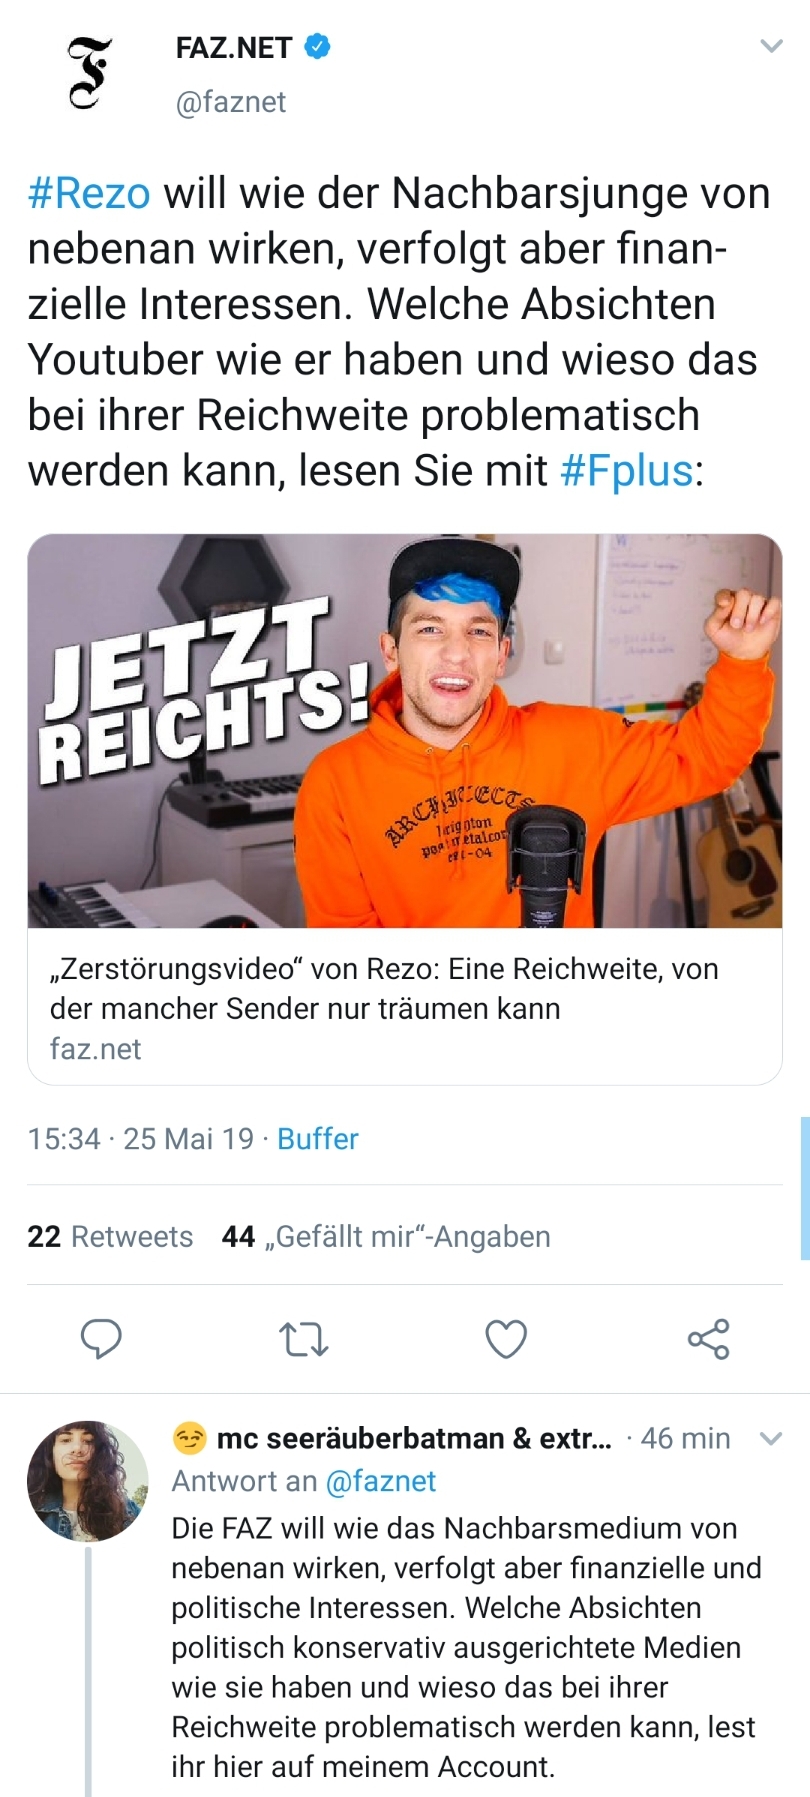
Task: Open the #Rezo hashtag
Action: click(x=89, y=193)
